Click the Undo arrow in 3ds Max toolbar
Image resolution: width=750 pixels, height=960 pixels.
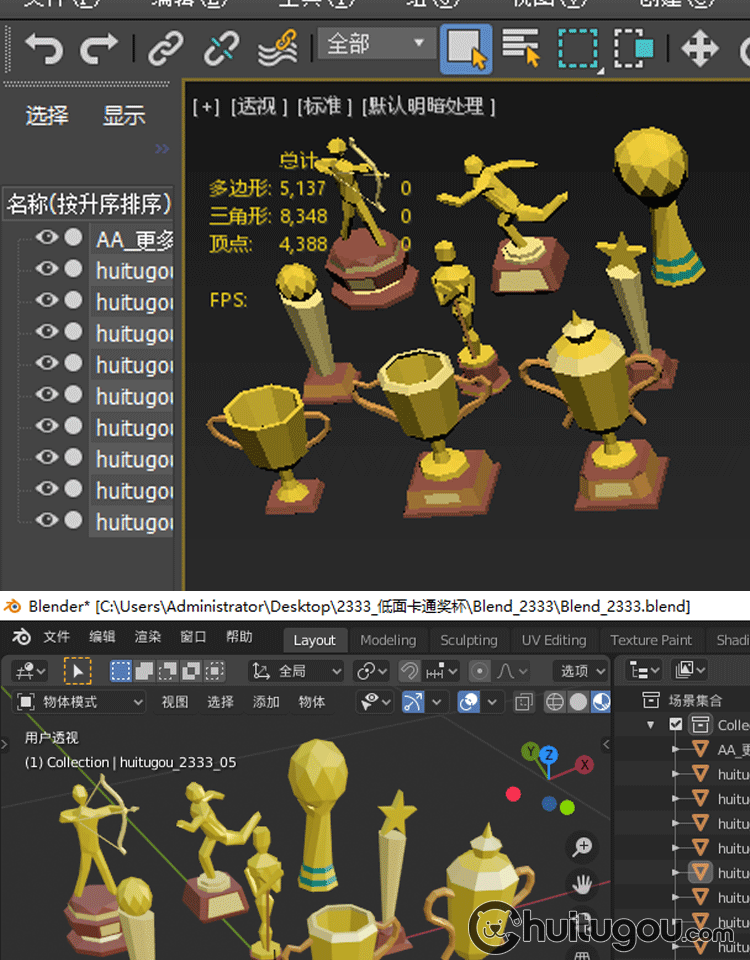point(43,48)
